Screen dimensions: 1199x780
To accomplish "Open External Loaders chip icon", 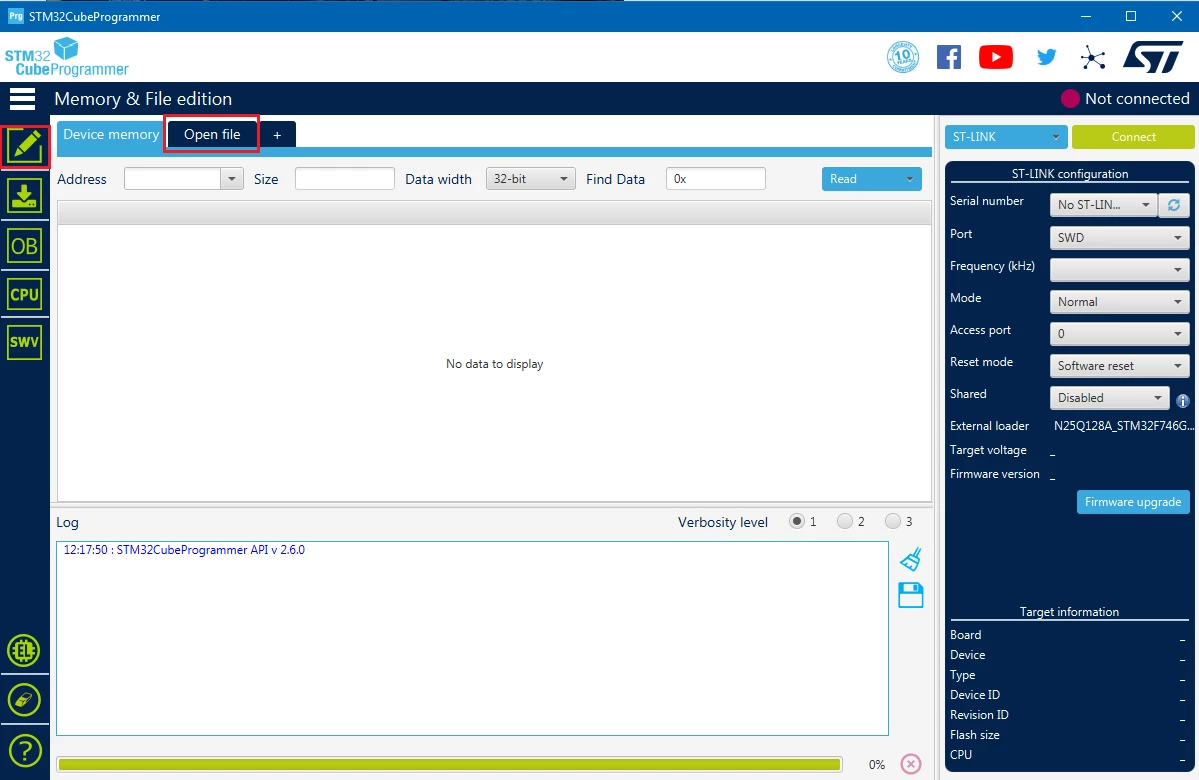I will [x=24, y=651].
